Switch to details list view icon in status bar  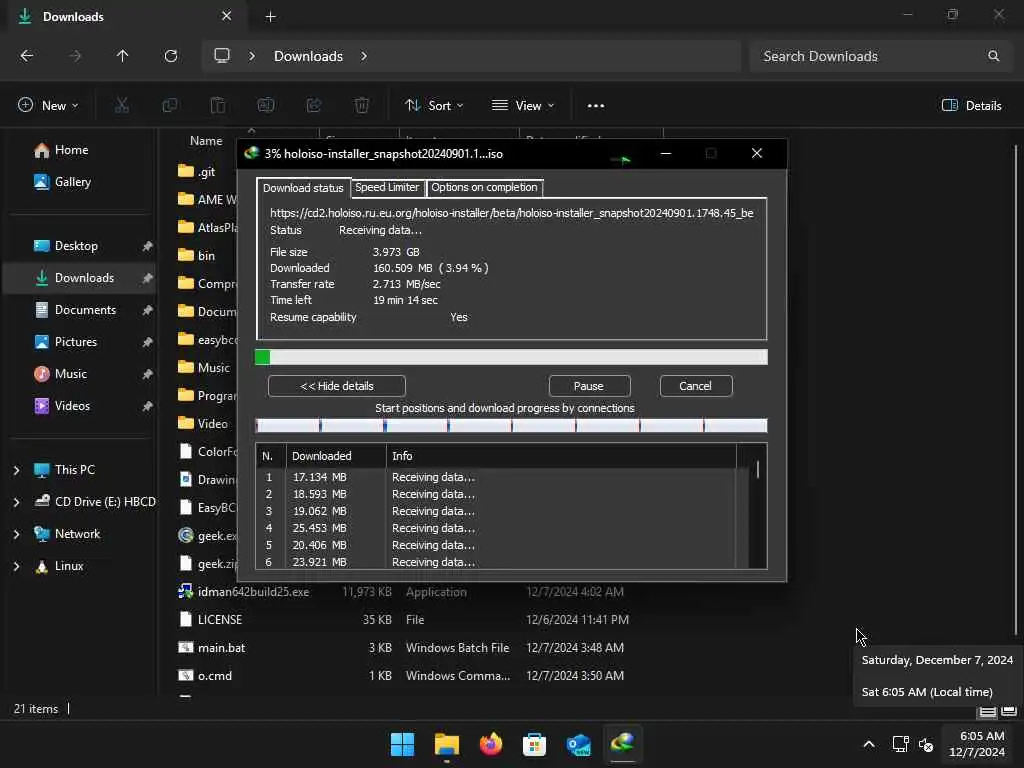pyautogui.click(x=988, y=712)
